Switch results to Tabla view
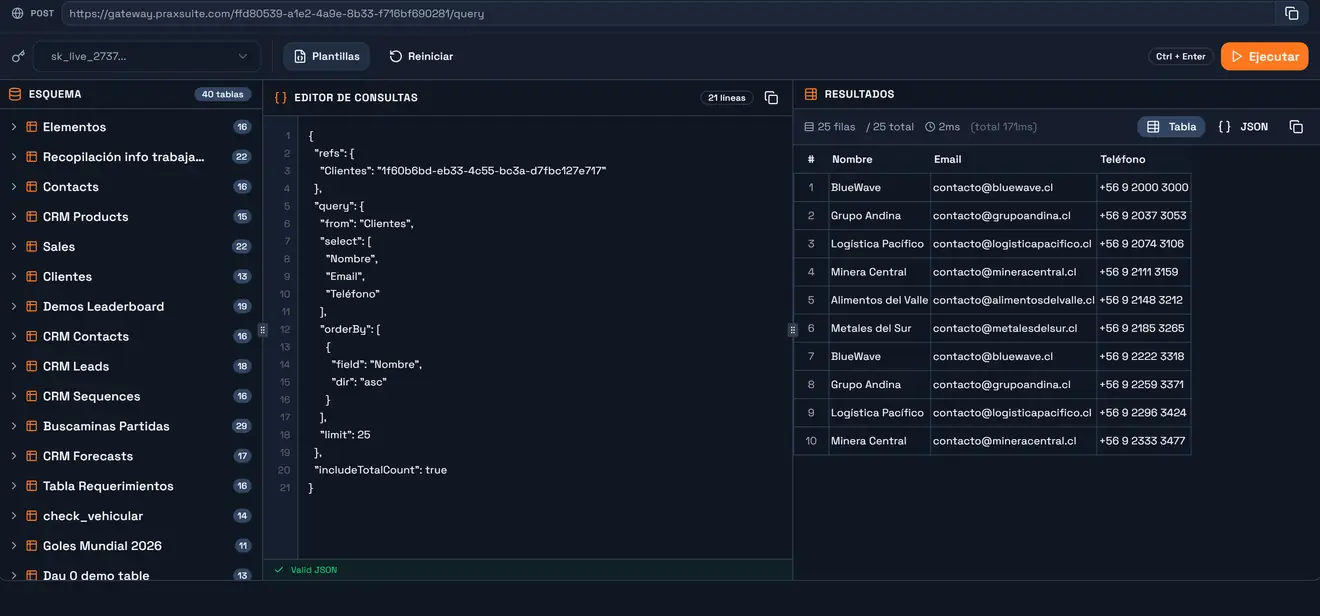 pyautogui.click(x=1171, y=127)
